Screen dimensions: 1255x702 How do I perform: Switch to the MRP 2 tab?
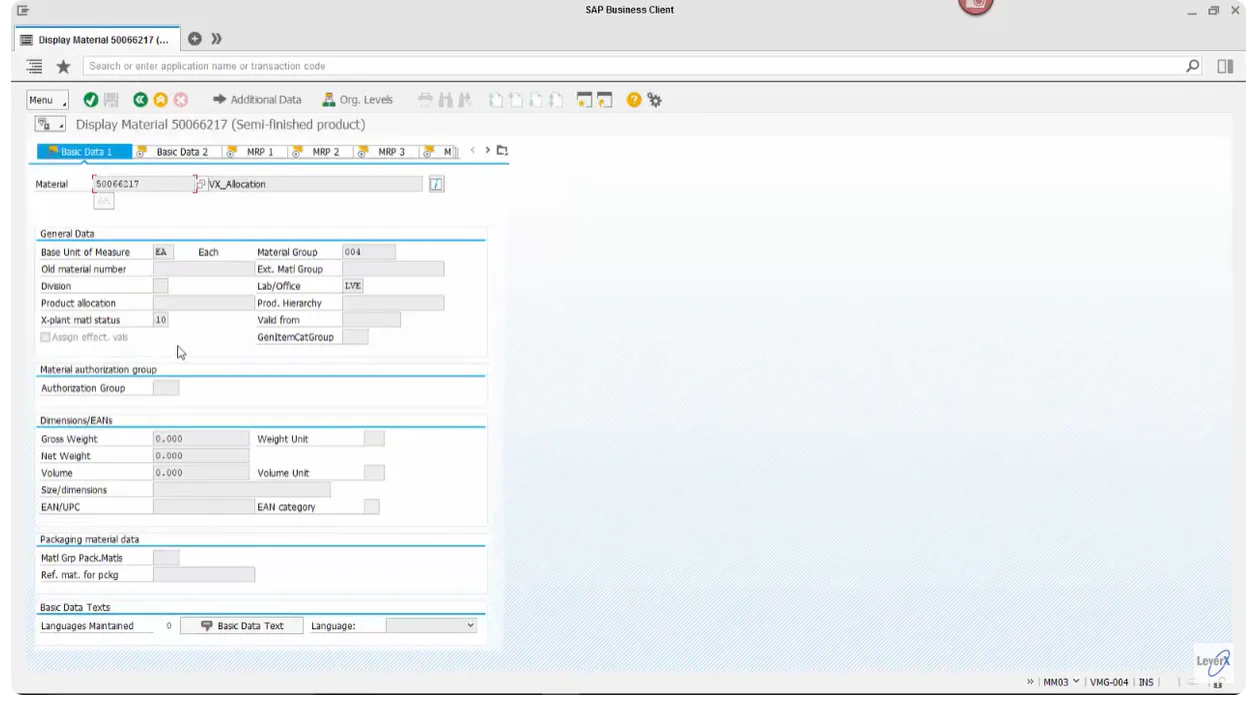325,153
